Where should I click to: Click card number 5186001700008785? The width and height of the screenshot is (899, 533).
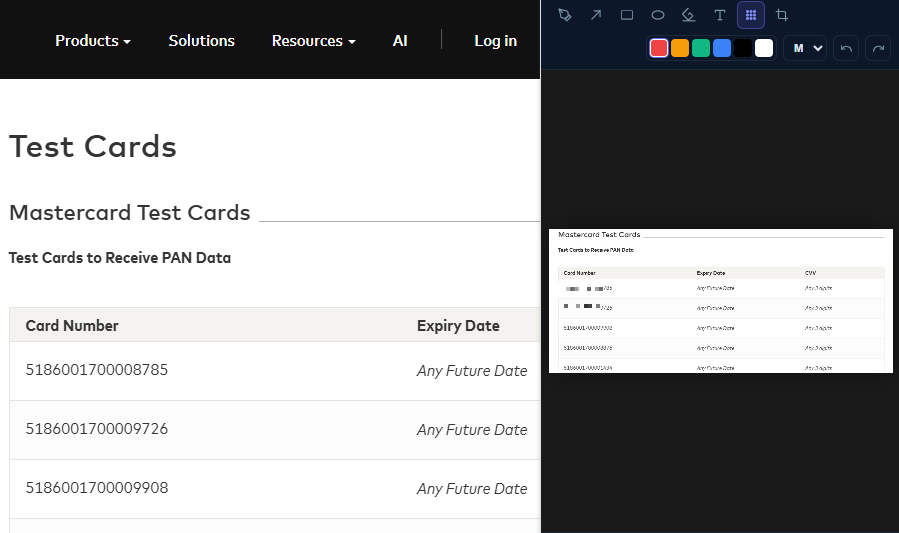pyautogui.click(x=97, y=370)
